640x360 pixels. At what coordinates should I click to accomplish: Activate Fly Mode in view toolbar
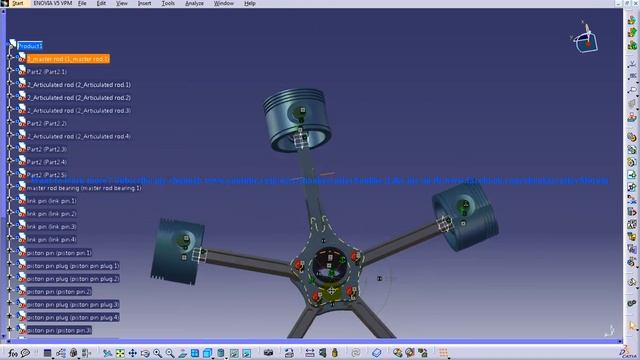click(107, 353)
